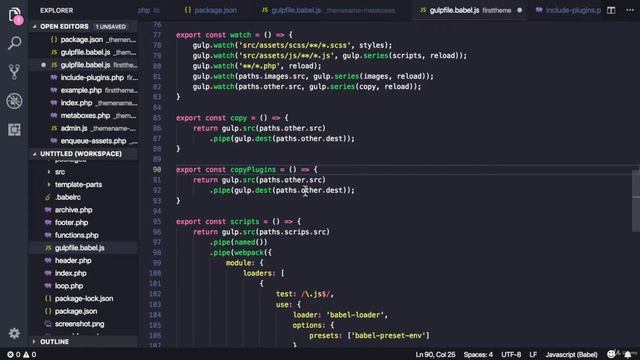
Task: Open index.php in workspace tree
Action: (84, 273)
